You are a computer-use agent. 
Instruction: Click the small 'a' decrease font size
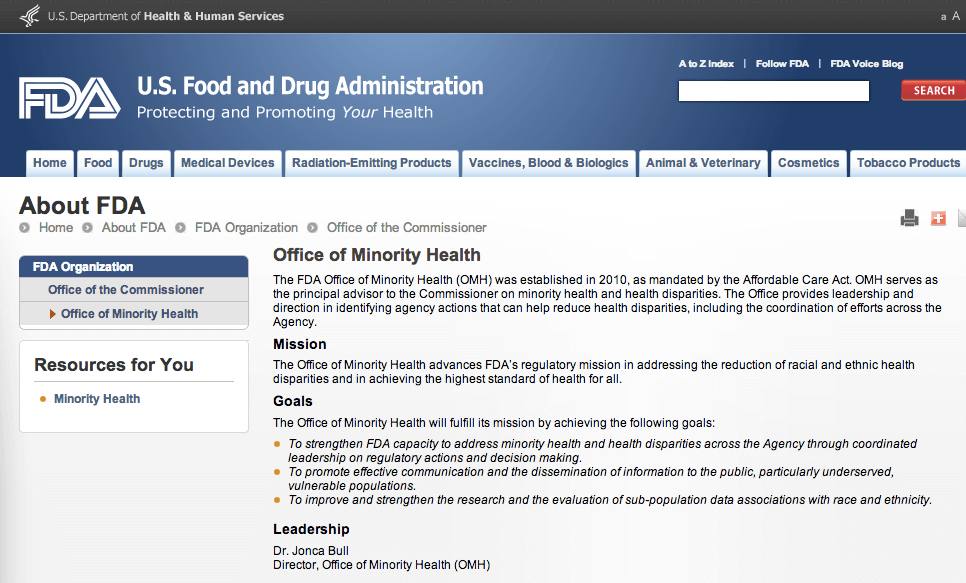pos(943,17)
